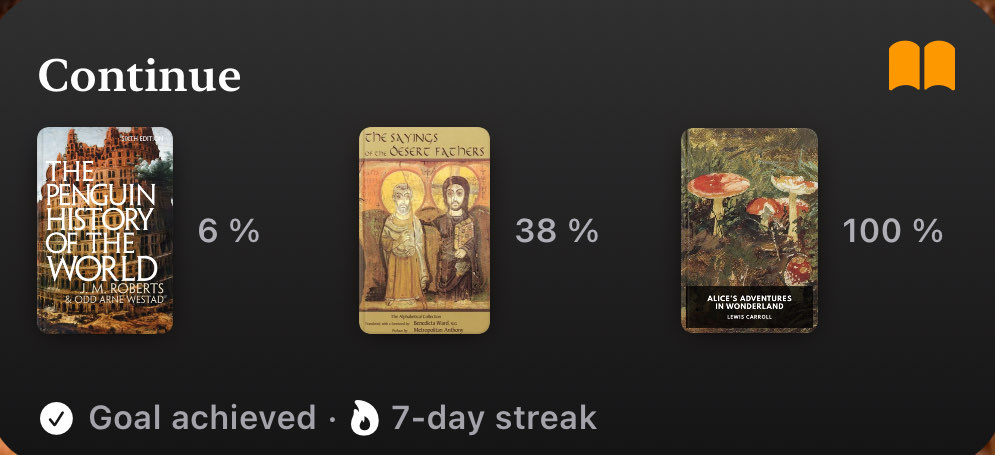Screen dimensions: 995x455
Task: Open Alice's Adventures in Wonderland cover
Action: 749,230
